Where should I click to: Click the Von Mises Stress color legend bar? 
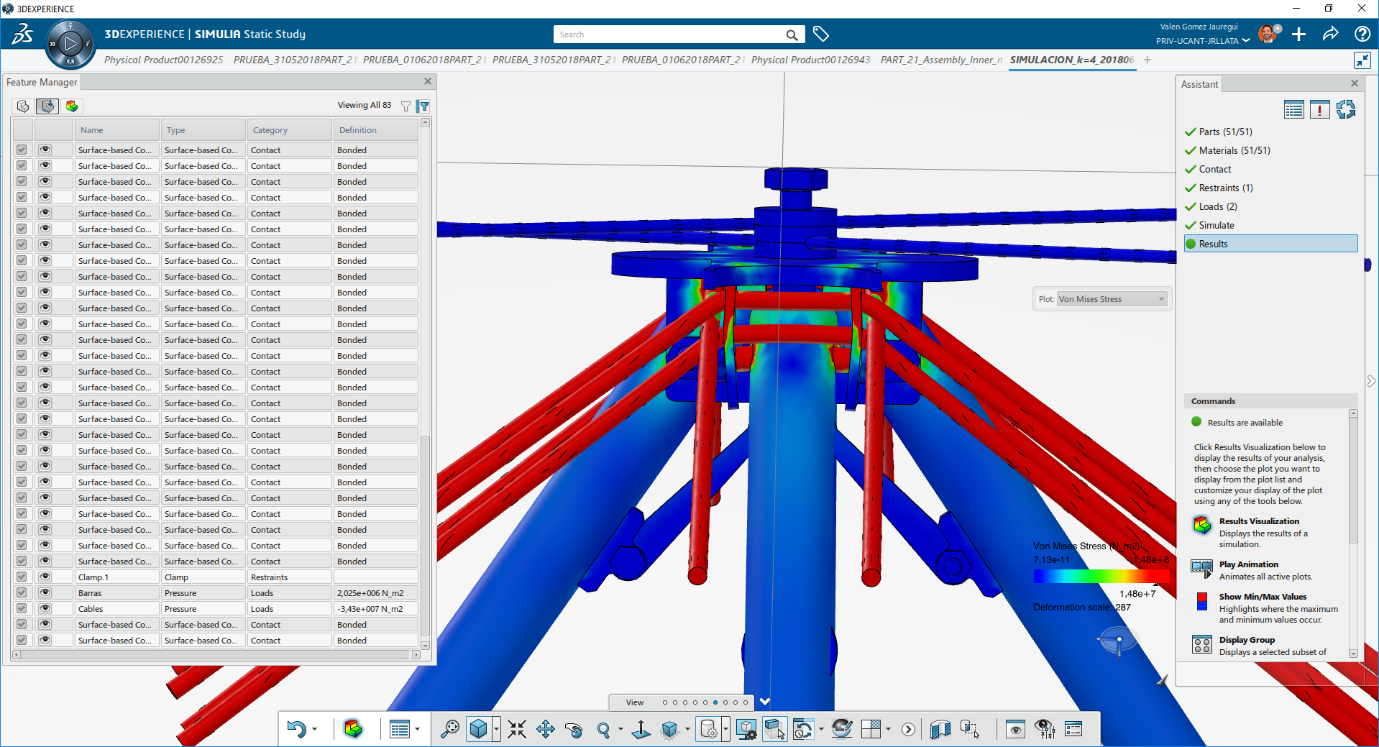[x=1101, y=576]
